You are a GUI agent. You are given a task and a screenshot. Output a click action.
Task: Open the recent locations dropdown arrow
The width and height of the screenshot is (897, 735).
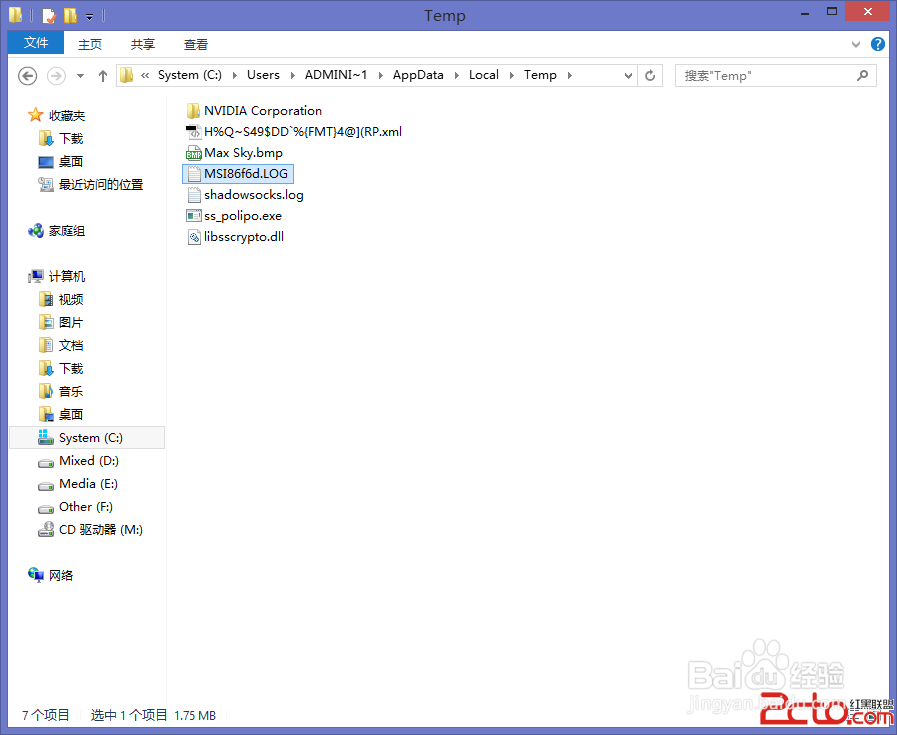point(80,76)
